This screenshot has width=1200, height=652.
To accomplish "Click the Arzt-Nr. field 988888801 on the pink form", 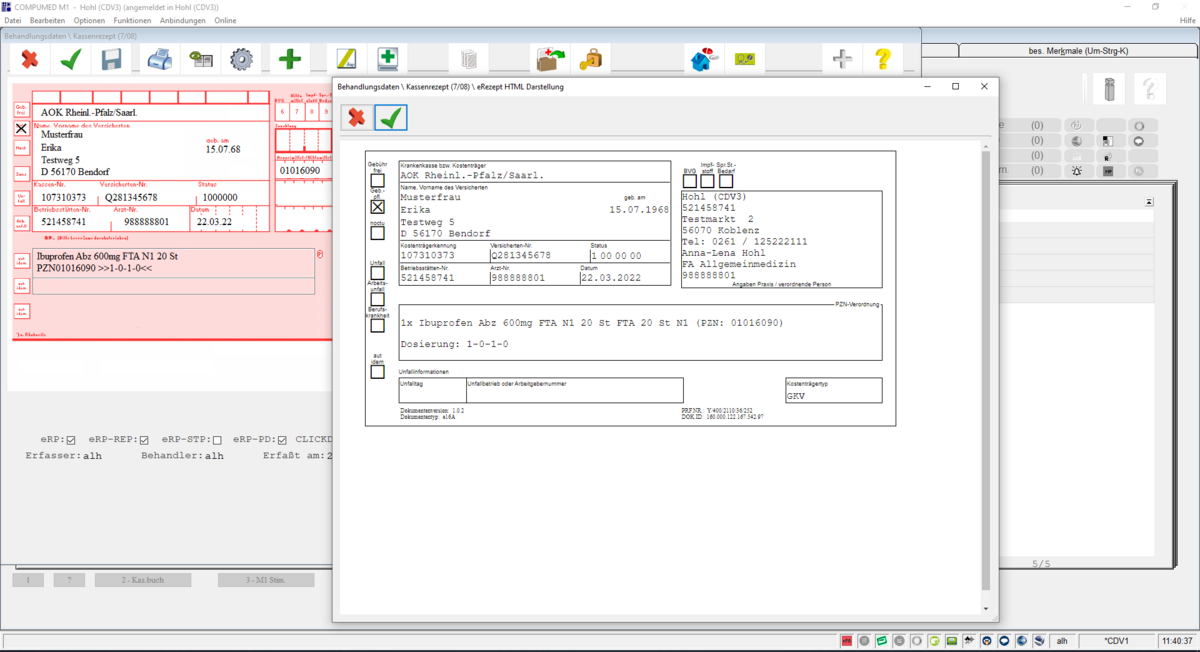I will click(x=147, y=222).
